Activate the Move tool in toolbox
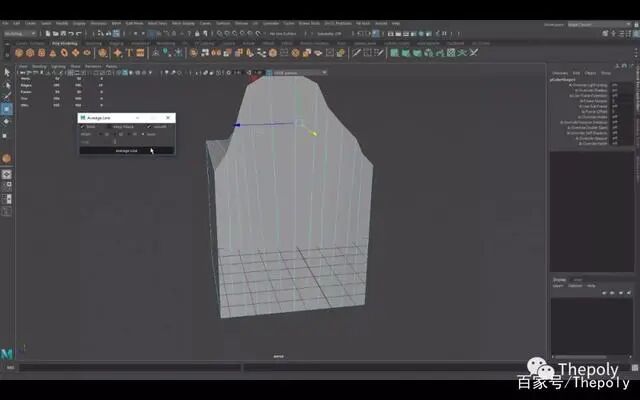 tap(7, 109)
